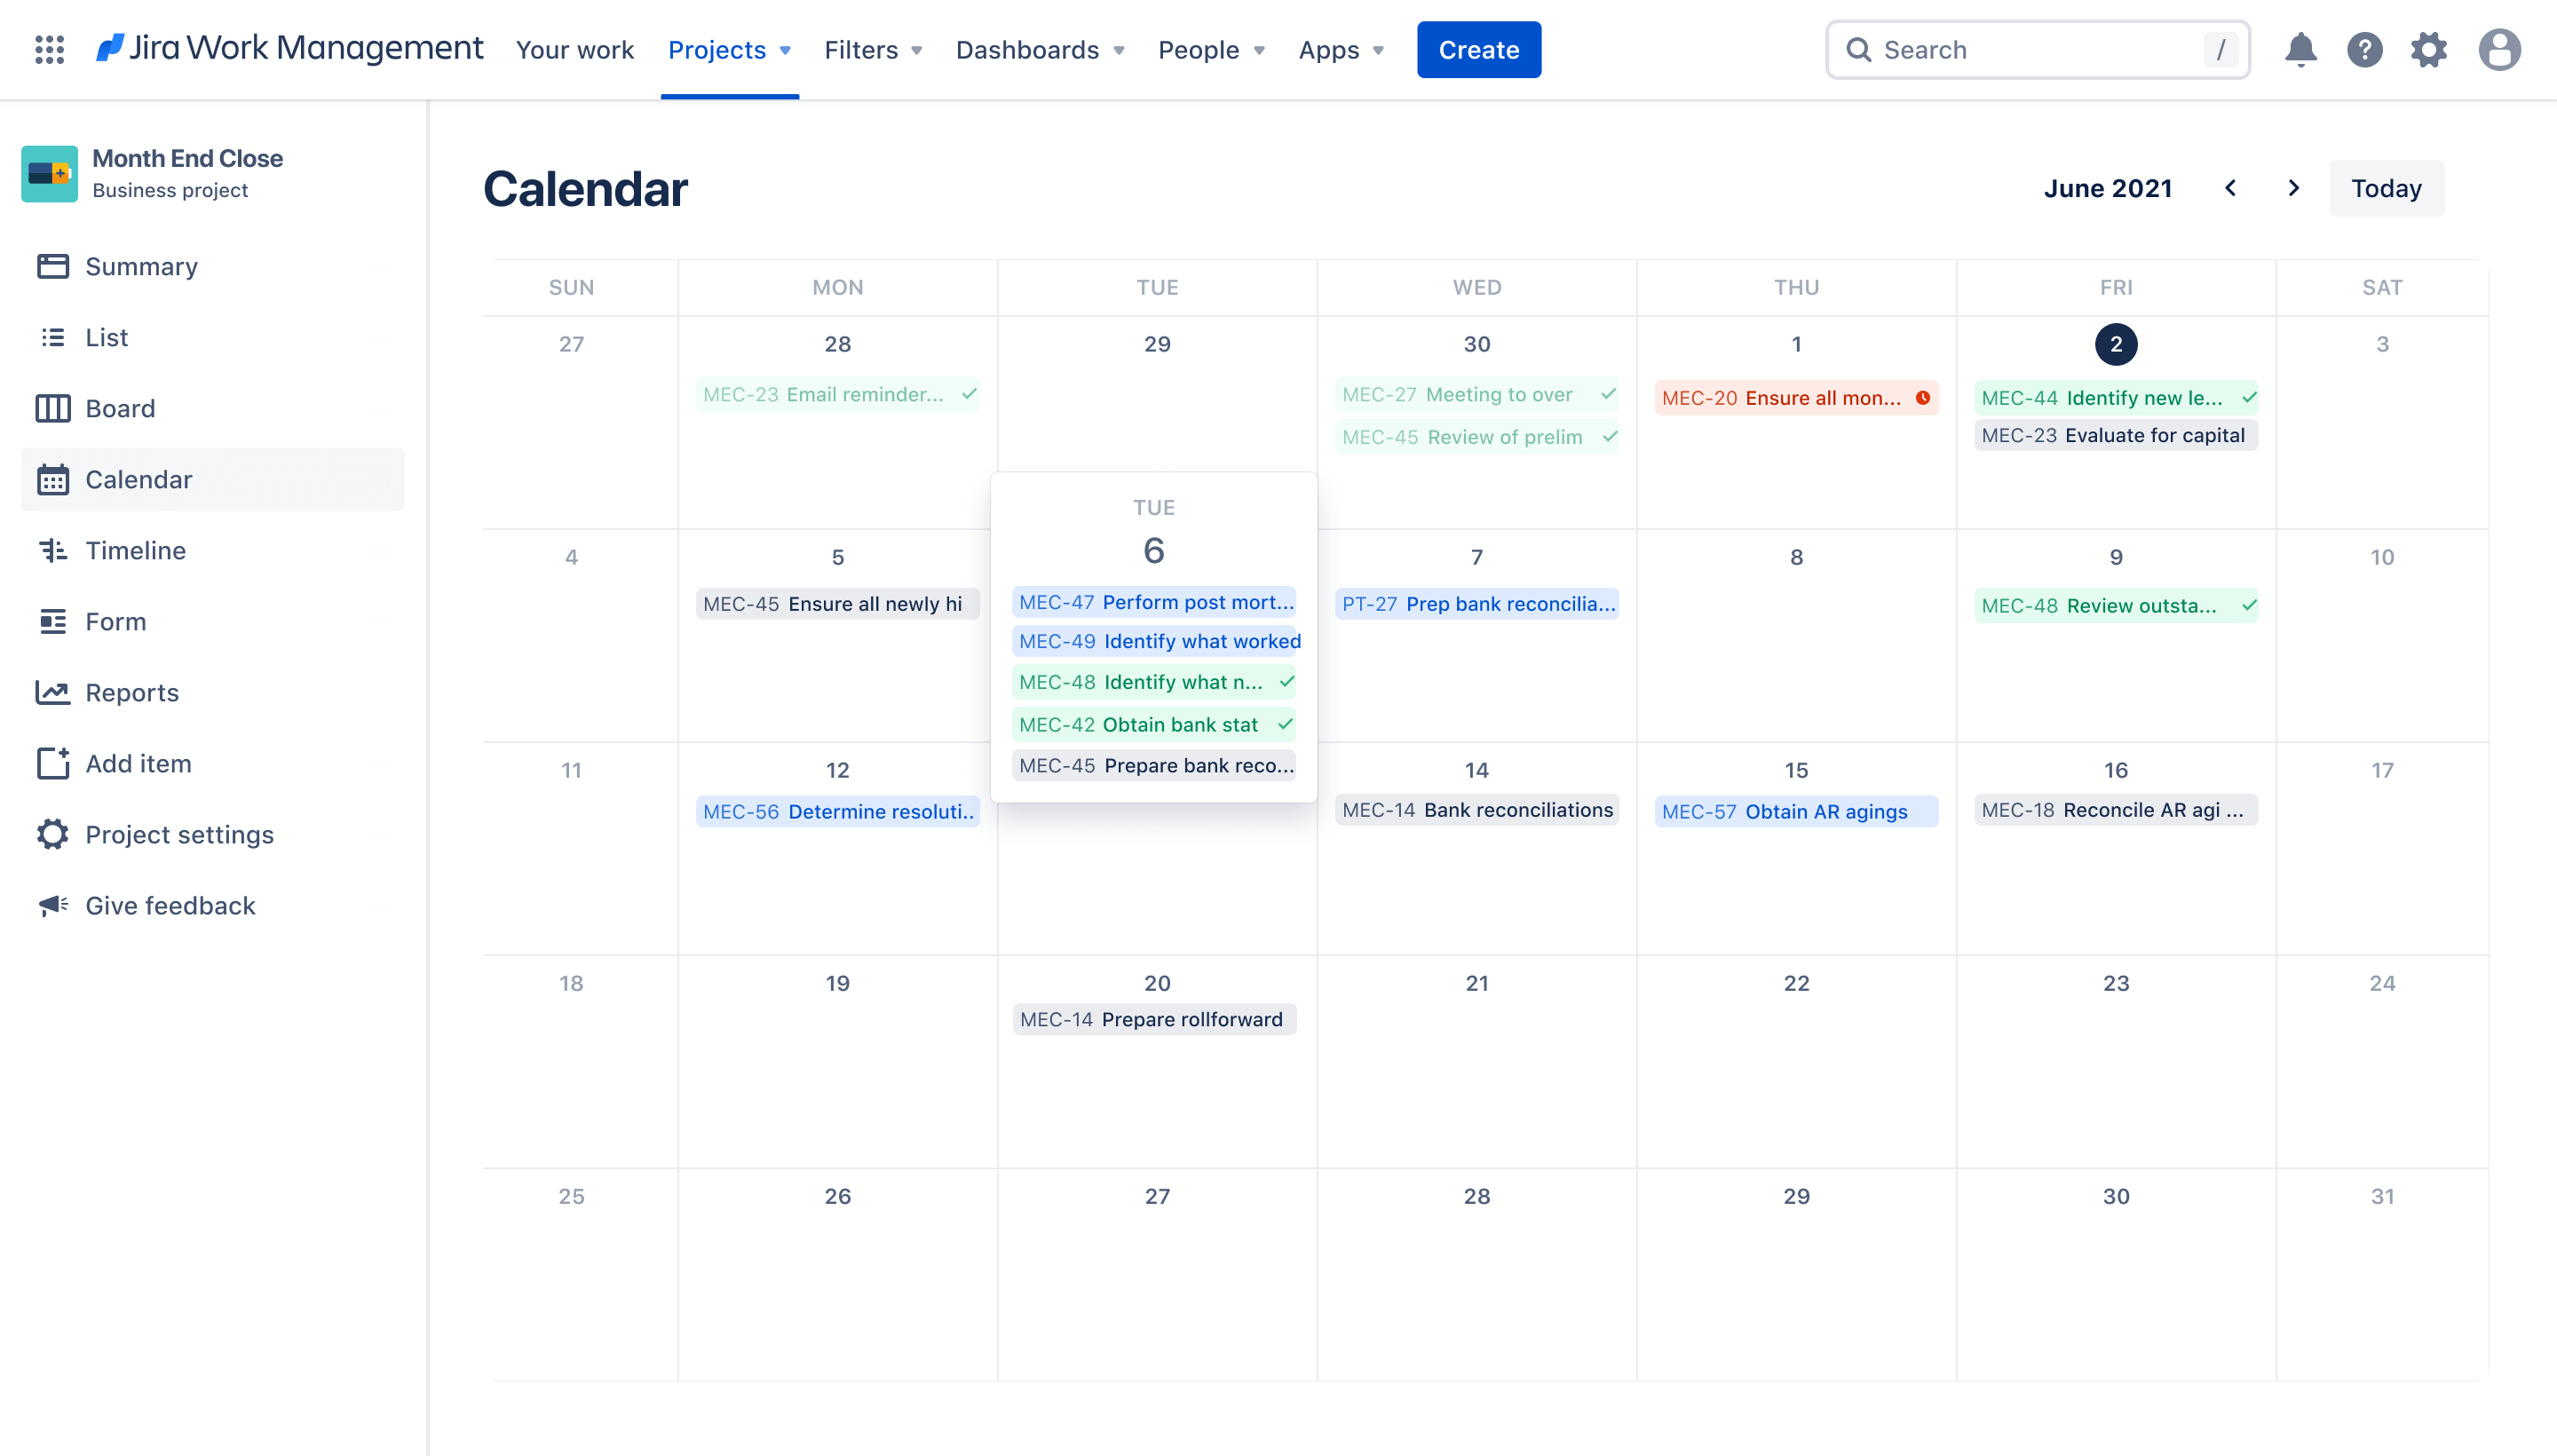Click the Add item icon in sidebar
The width and height of the screenshot is (2557, 1456).
click(52, 763)
